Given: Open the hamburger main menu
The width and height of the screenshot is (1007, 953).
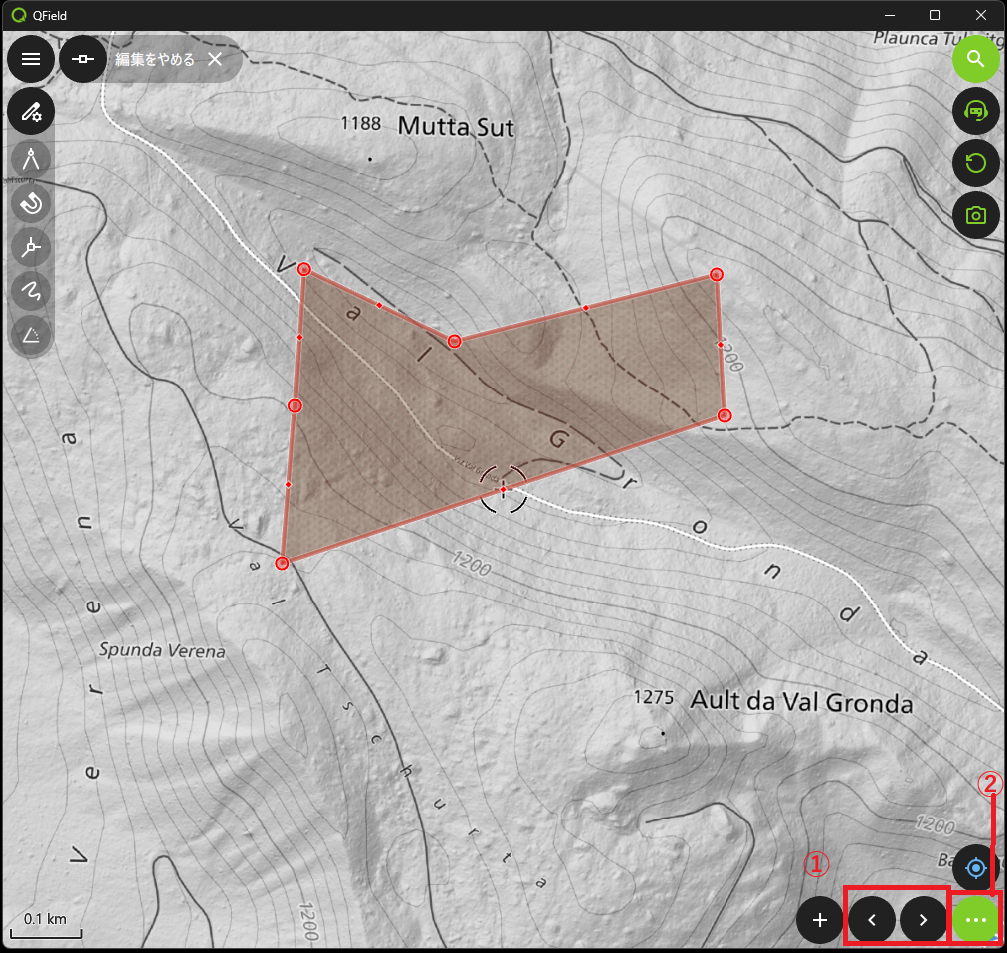Looking at the screenshot, I should pos(31,59).
